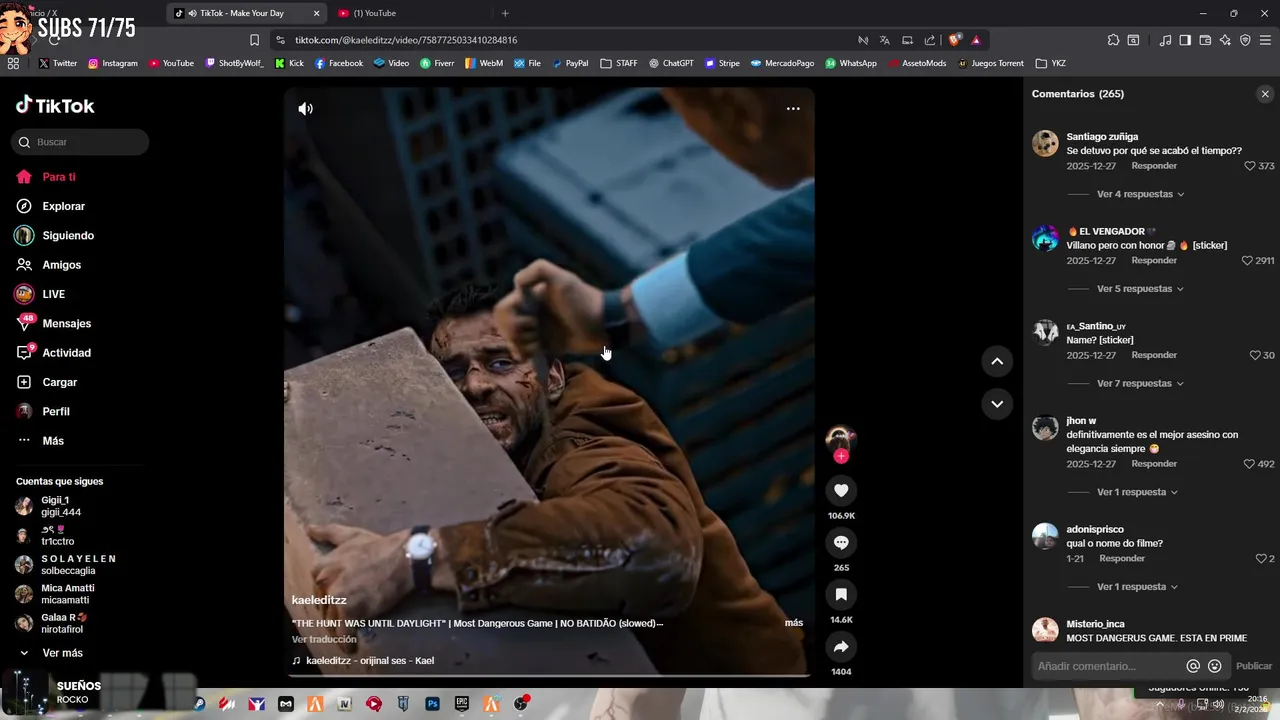The image size is (1280, 720).
Task: Open the ChatGPT bookmark
Action: tap(671, 63)
